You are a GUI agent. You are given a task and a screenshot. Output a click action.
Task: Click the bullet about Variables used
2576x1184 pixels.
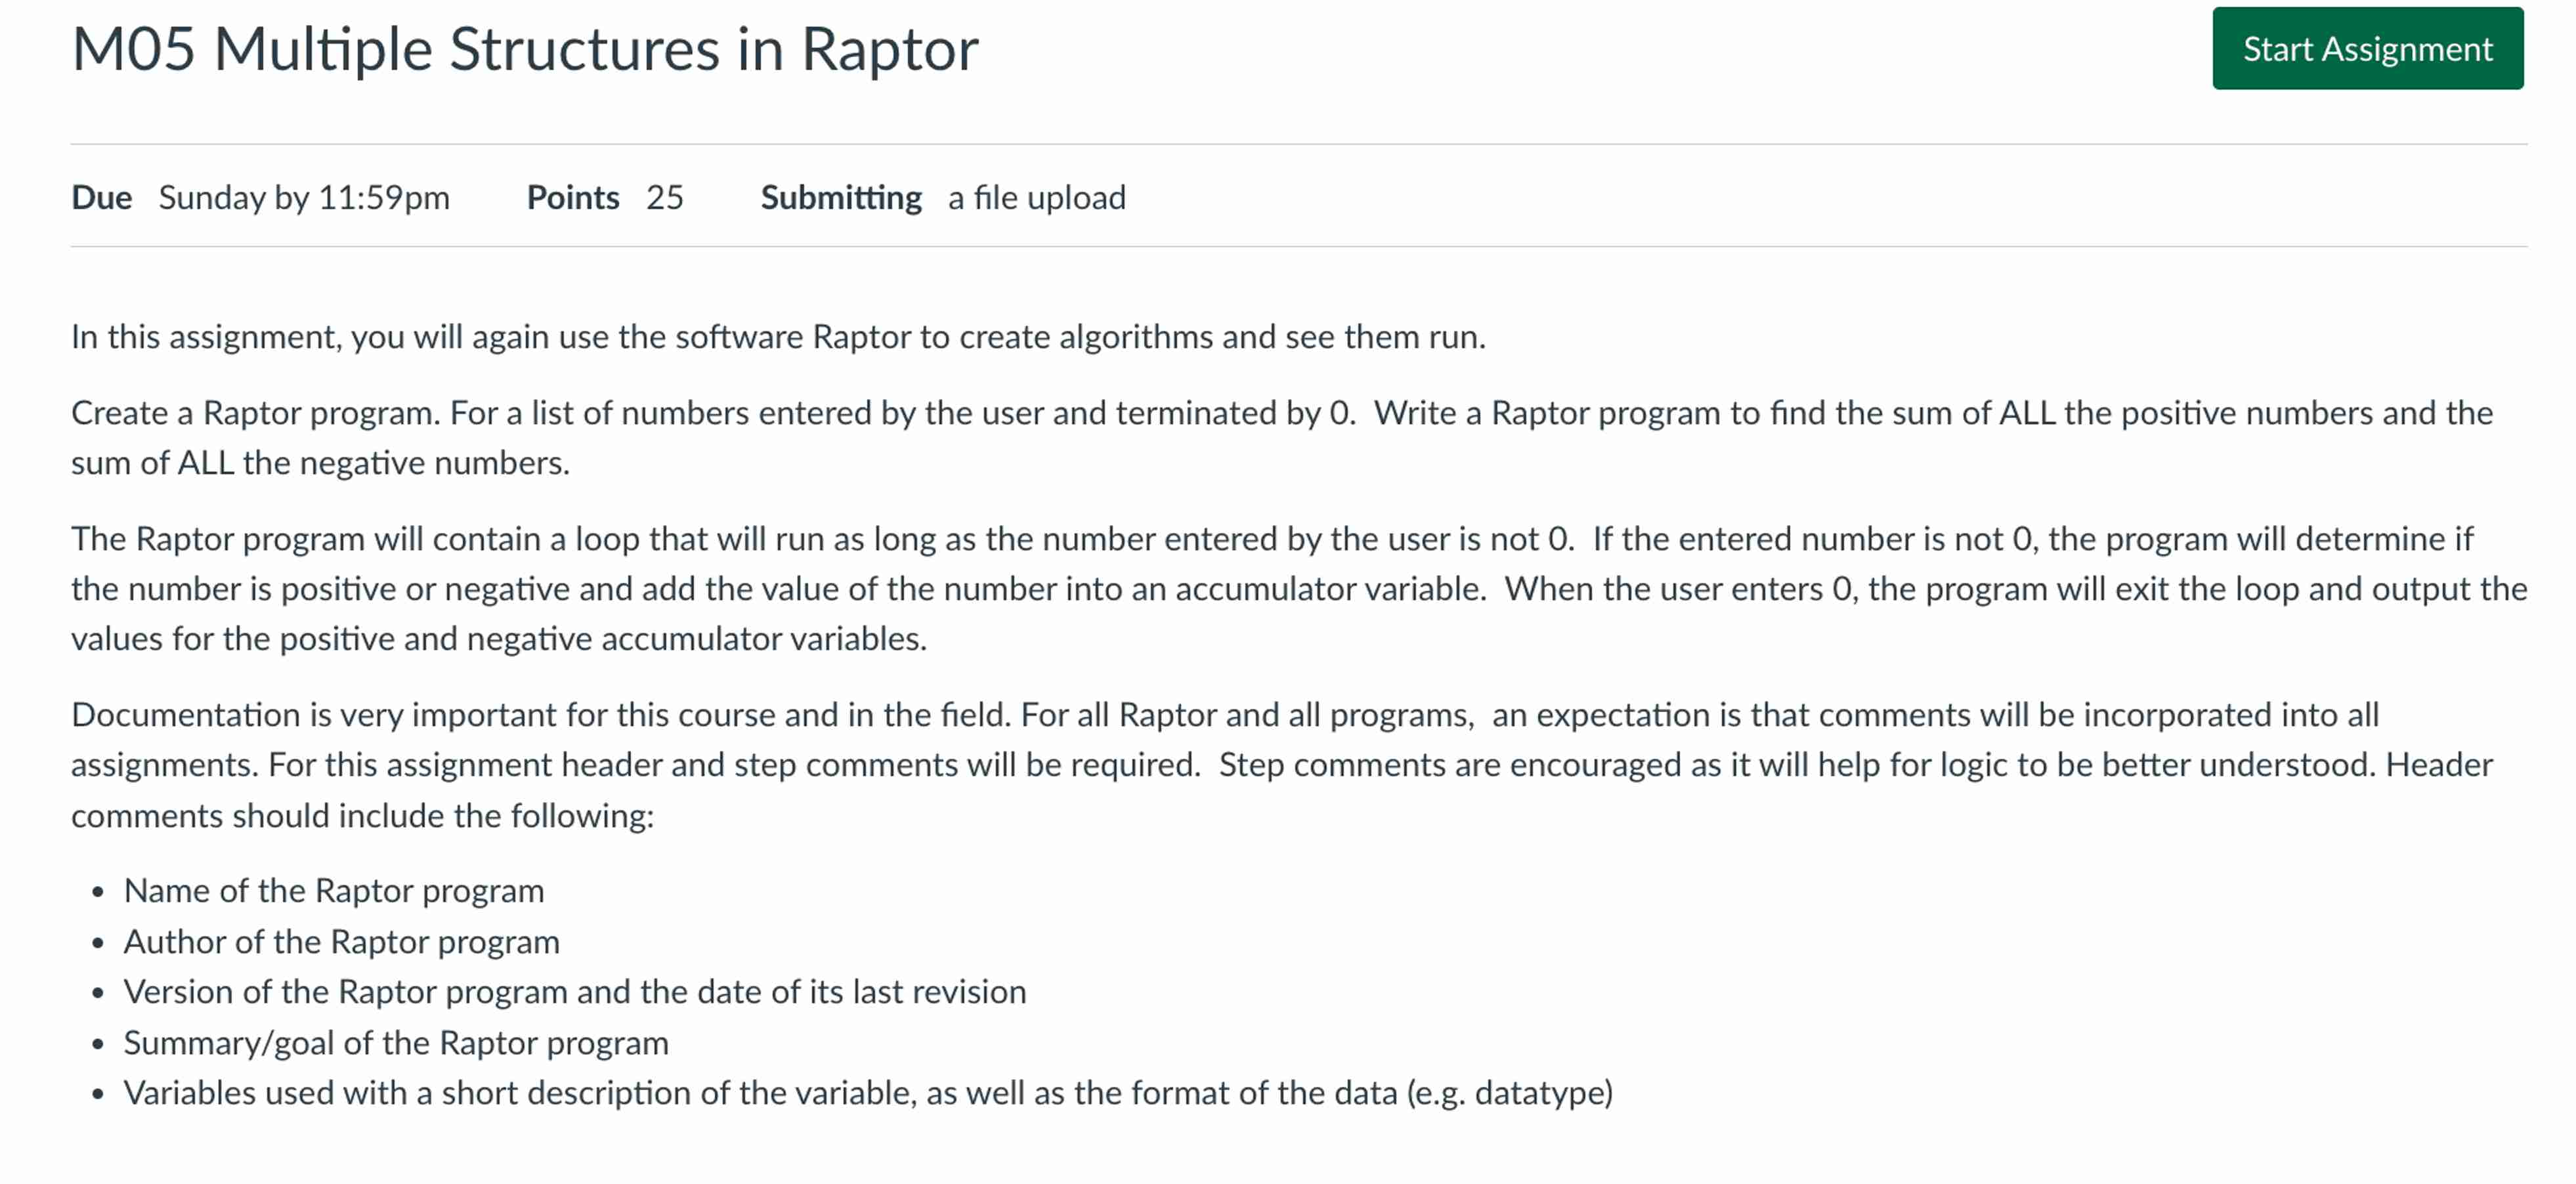(x=869, y=1092)
